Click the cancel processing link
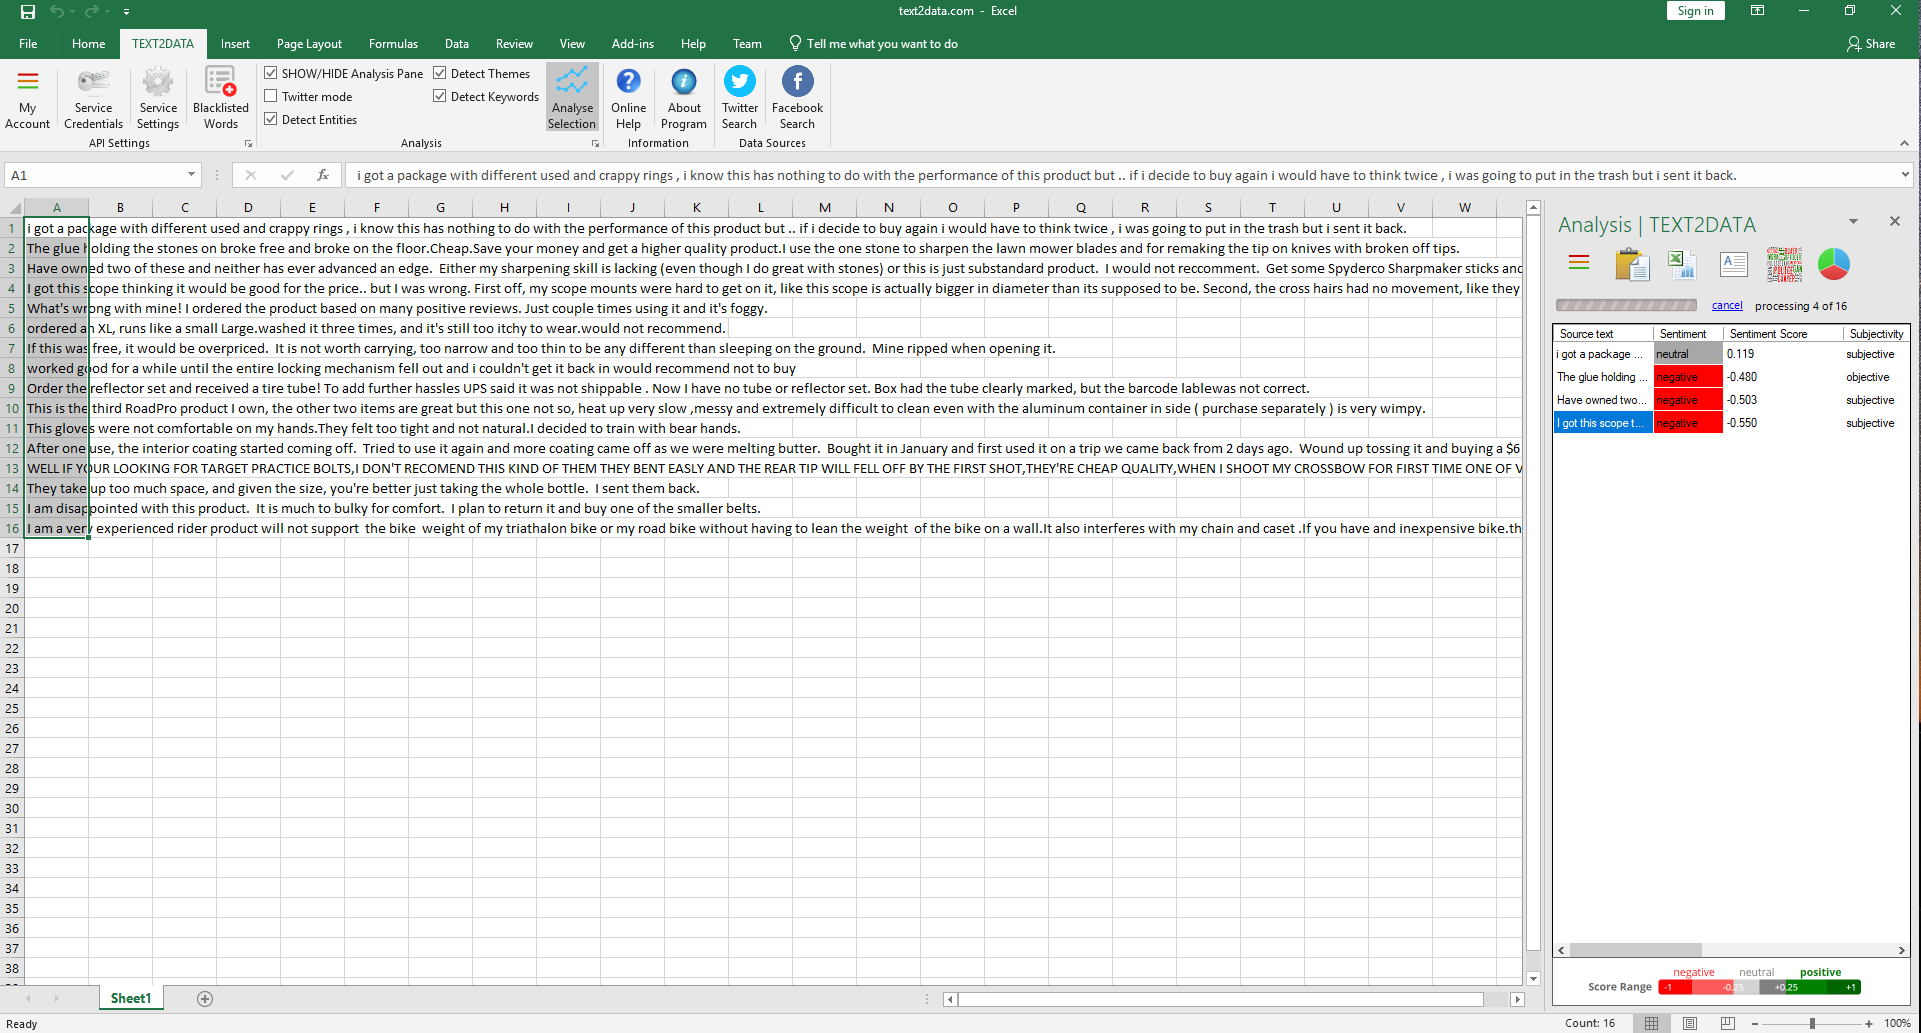This screenshot has height=1033, width=1921. coord(1727,306)
